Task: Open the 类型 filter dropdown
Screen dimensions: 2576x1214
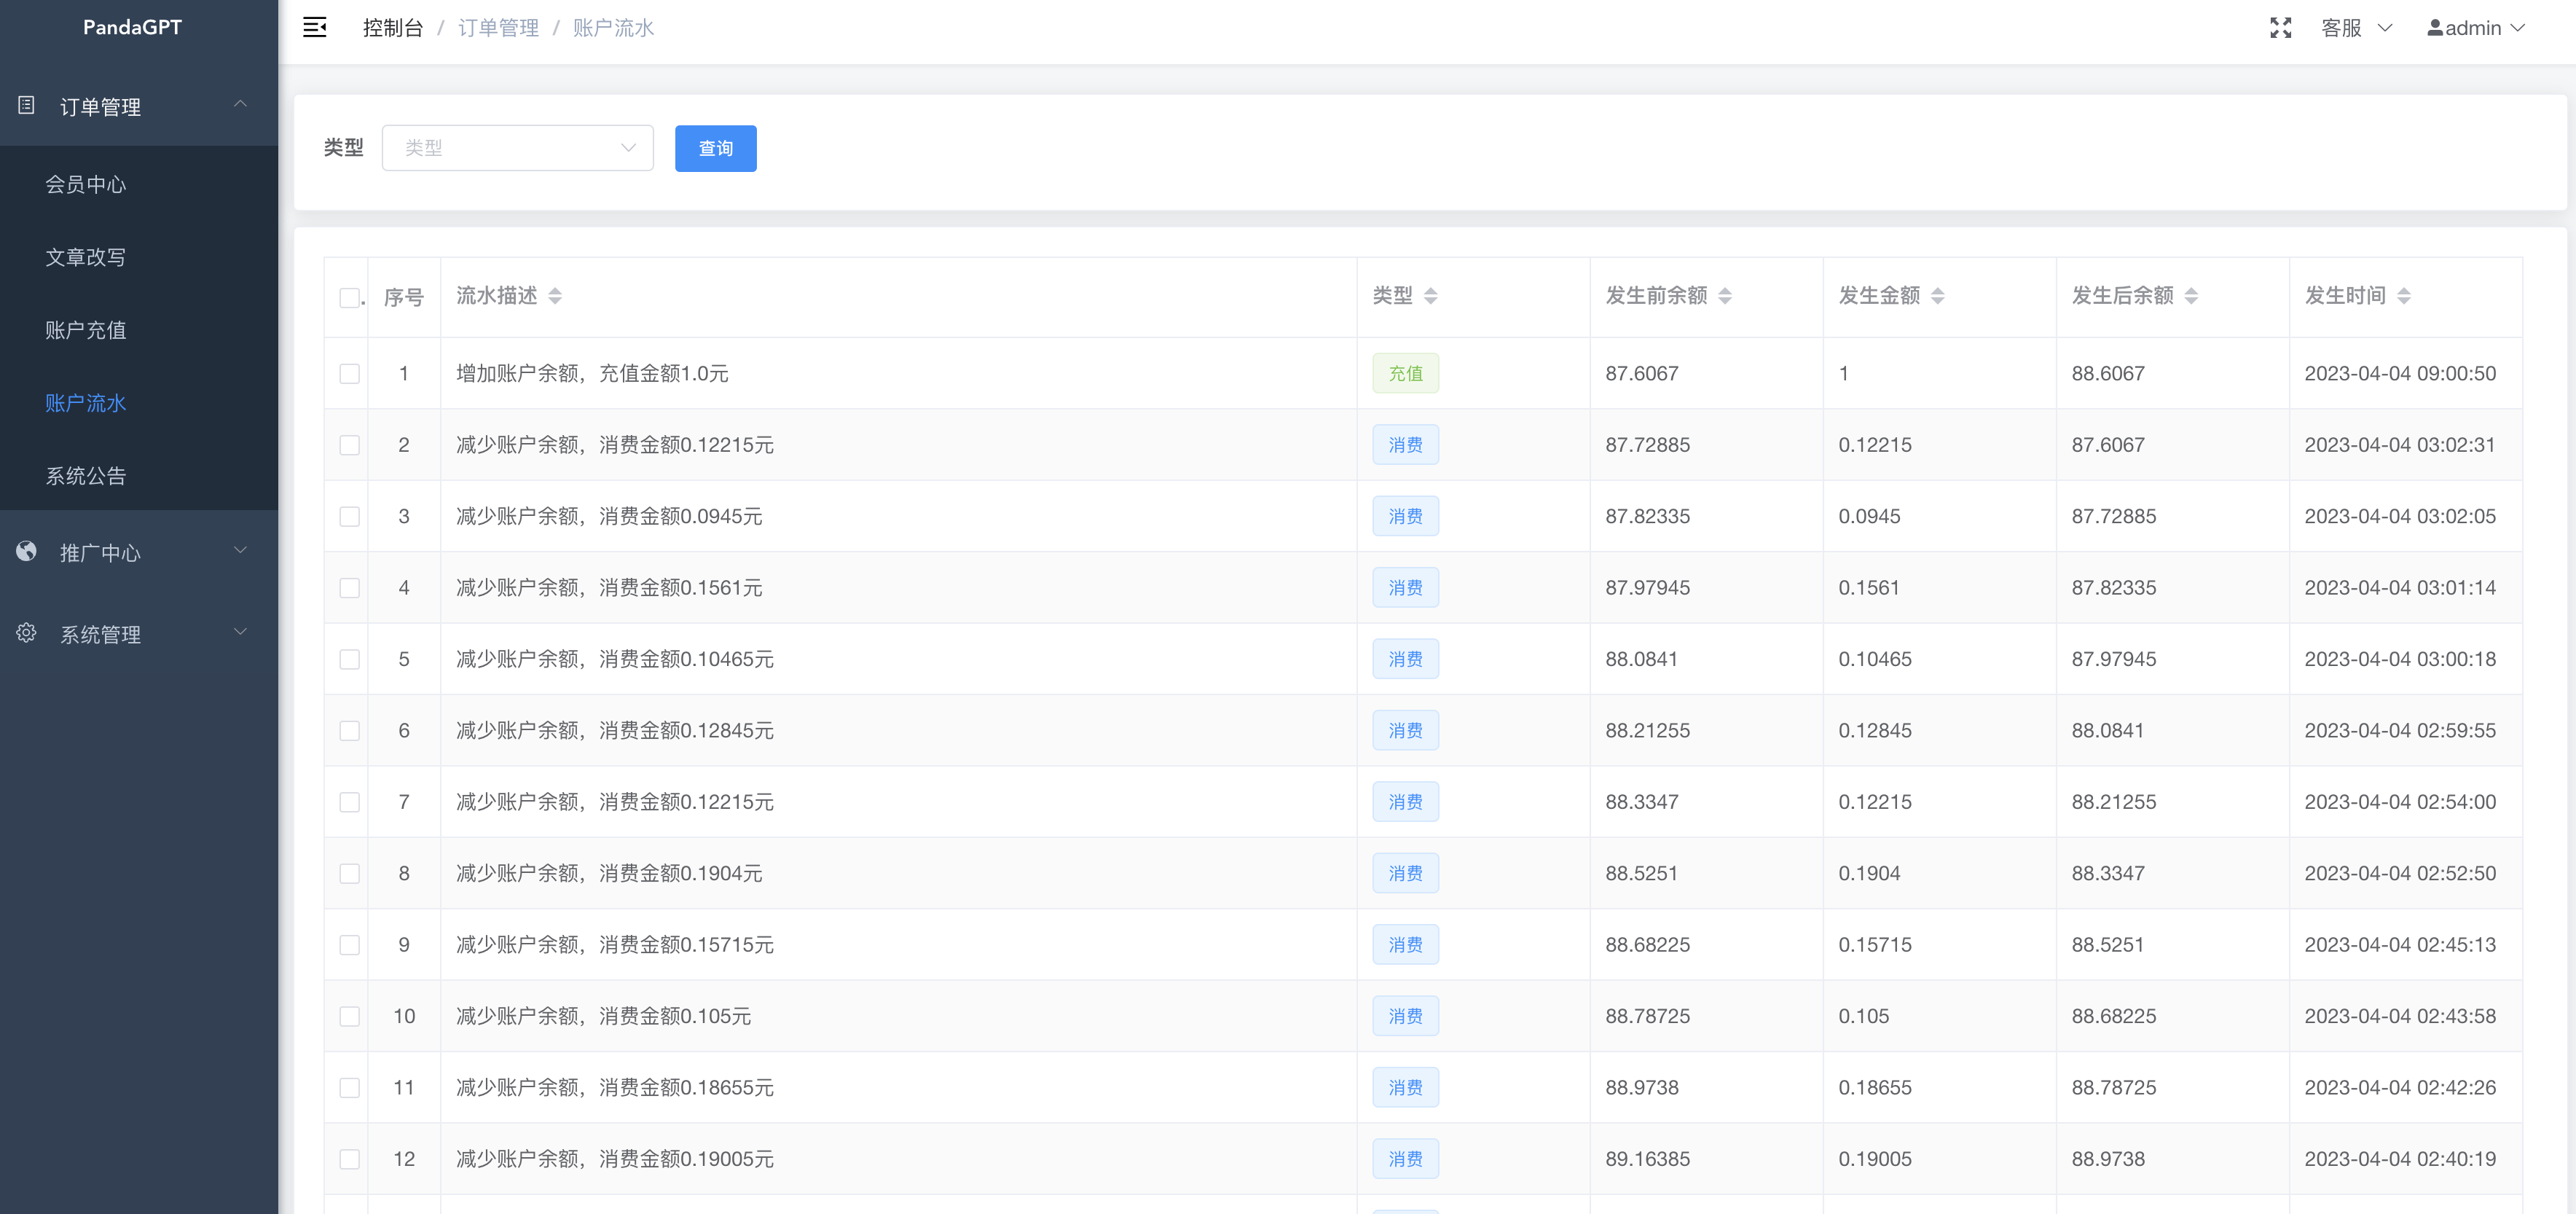Action: pos(517,148)
